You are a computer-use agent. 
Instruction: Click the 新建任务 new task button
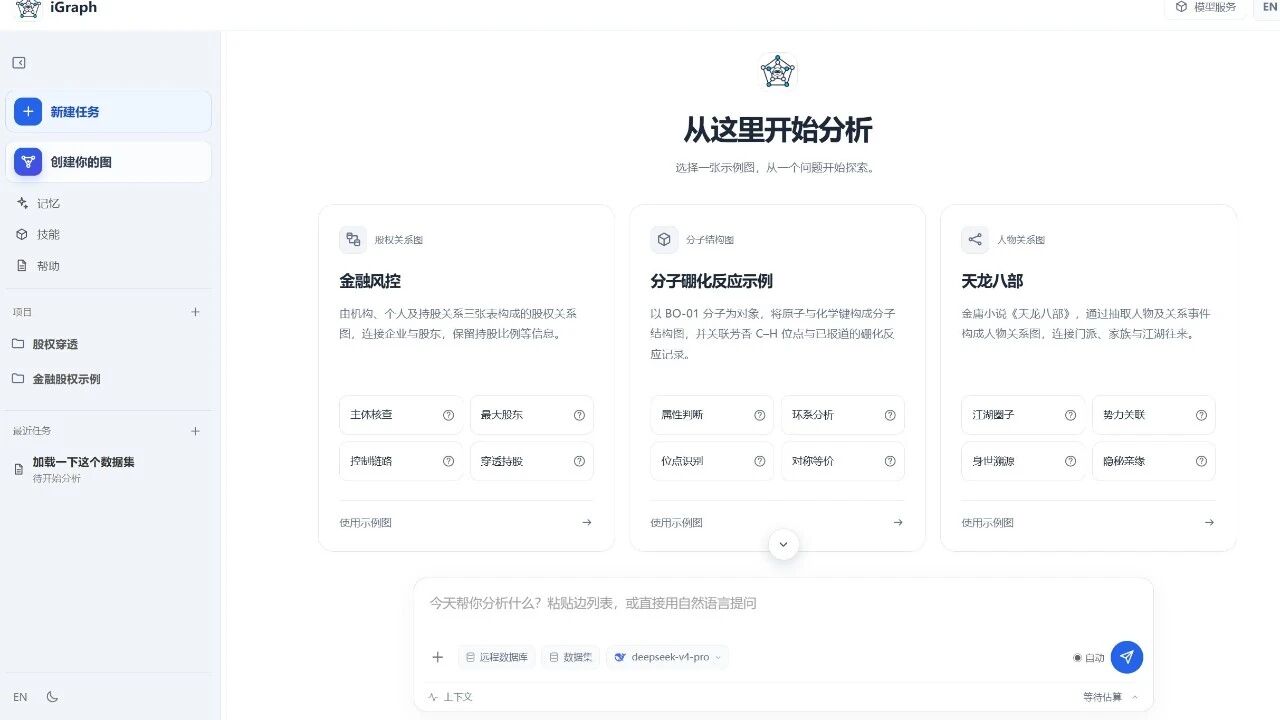click(x=109, y=112)
